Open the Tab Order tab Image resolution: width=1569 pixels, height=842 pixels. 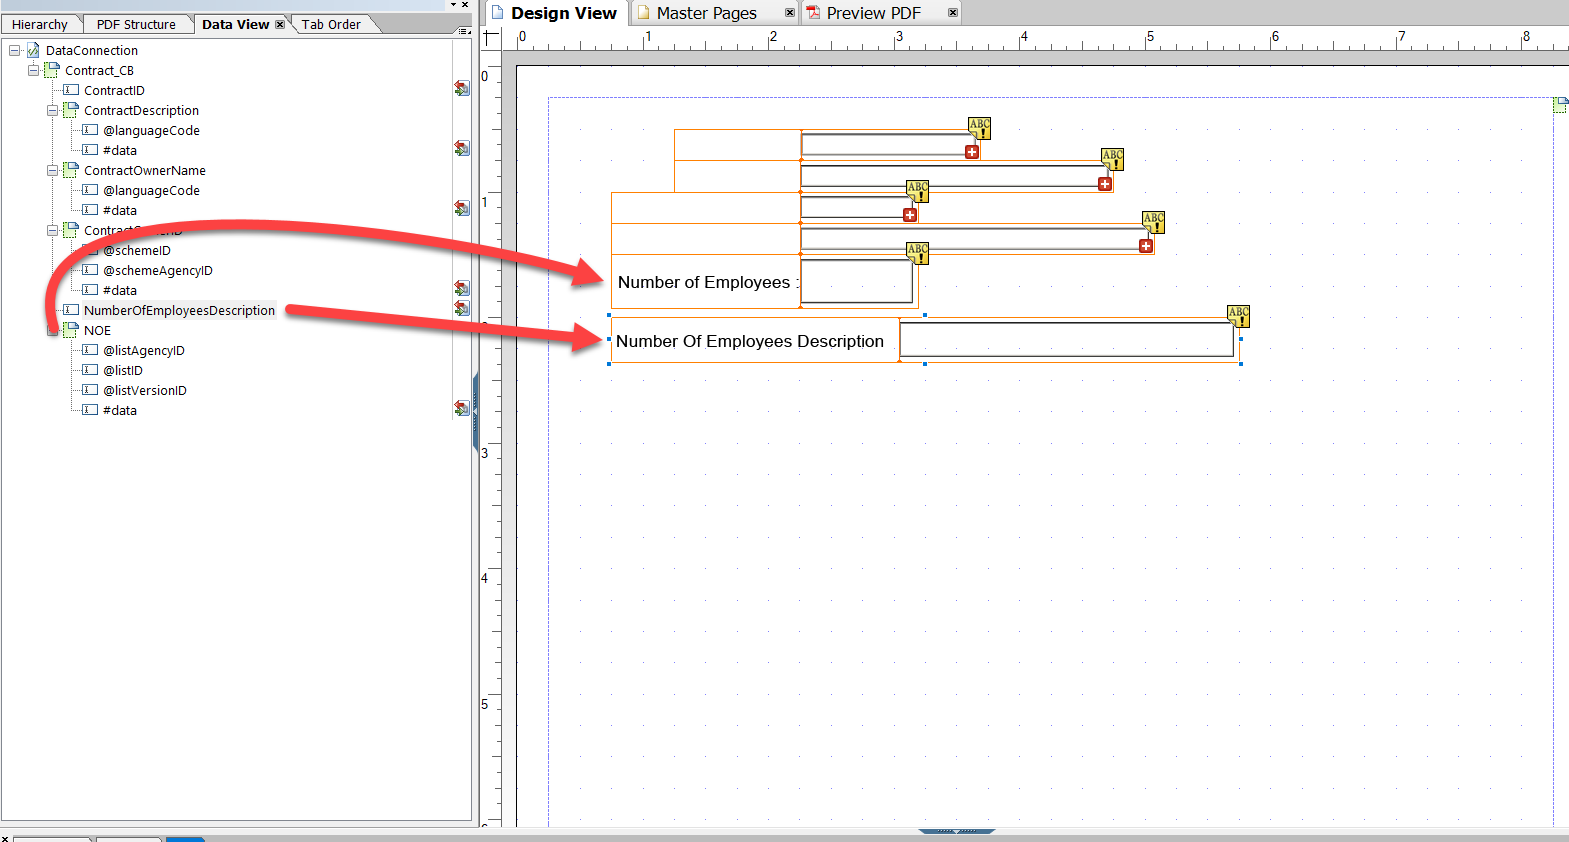pos(331,24)
